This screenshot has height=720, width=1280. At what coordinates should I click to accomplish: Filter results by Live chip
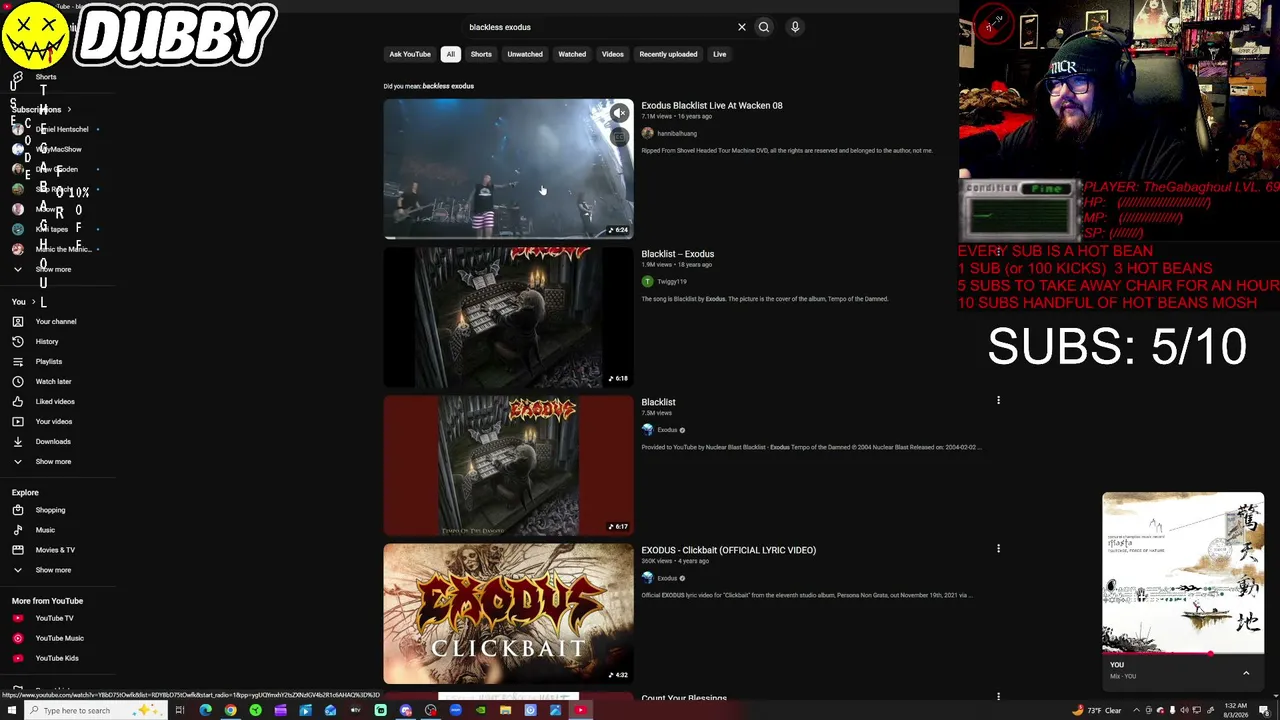click(719, 54)
